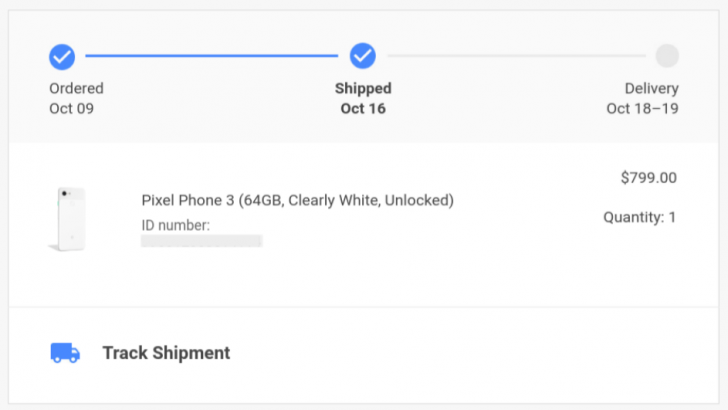Screen dimensions: 728x410
Task: Open the Track Shipment link
Action: pos(166,353)
